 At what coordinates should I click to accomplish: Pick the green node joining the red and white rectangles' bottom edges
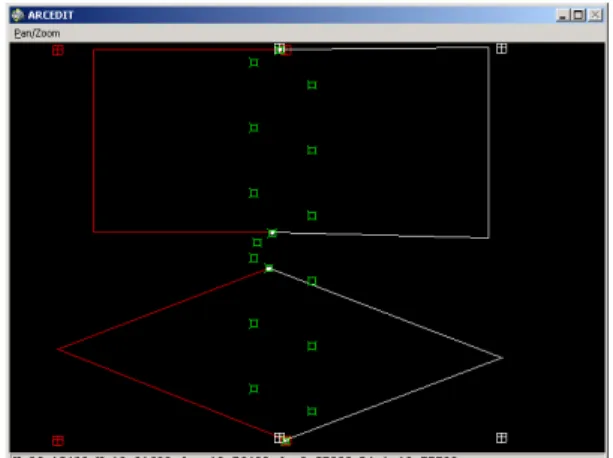point(272,233)
